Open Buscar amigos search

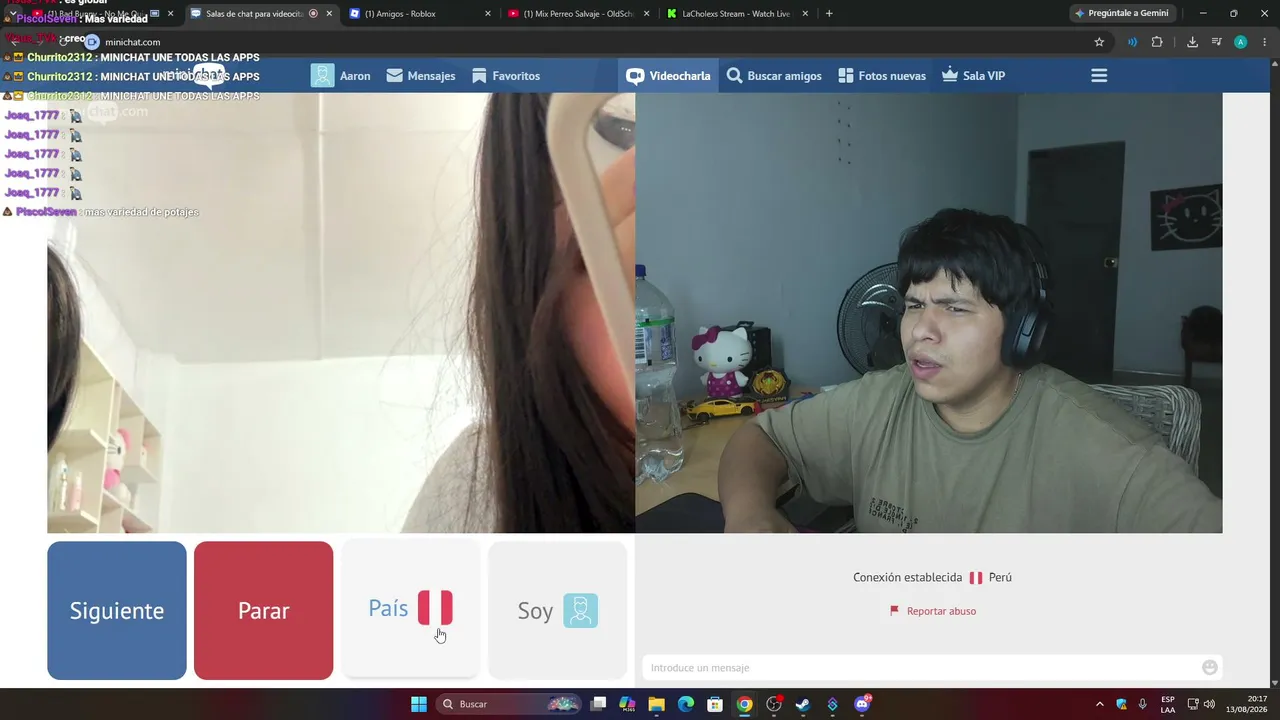click(774, 76)
